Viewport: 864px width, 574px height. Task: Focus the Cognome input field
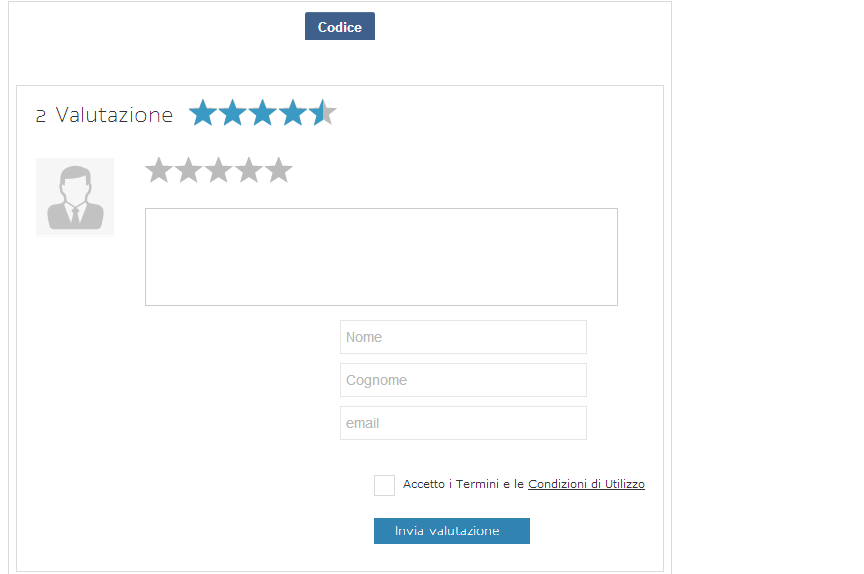[463, 380]
